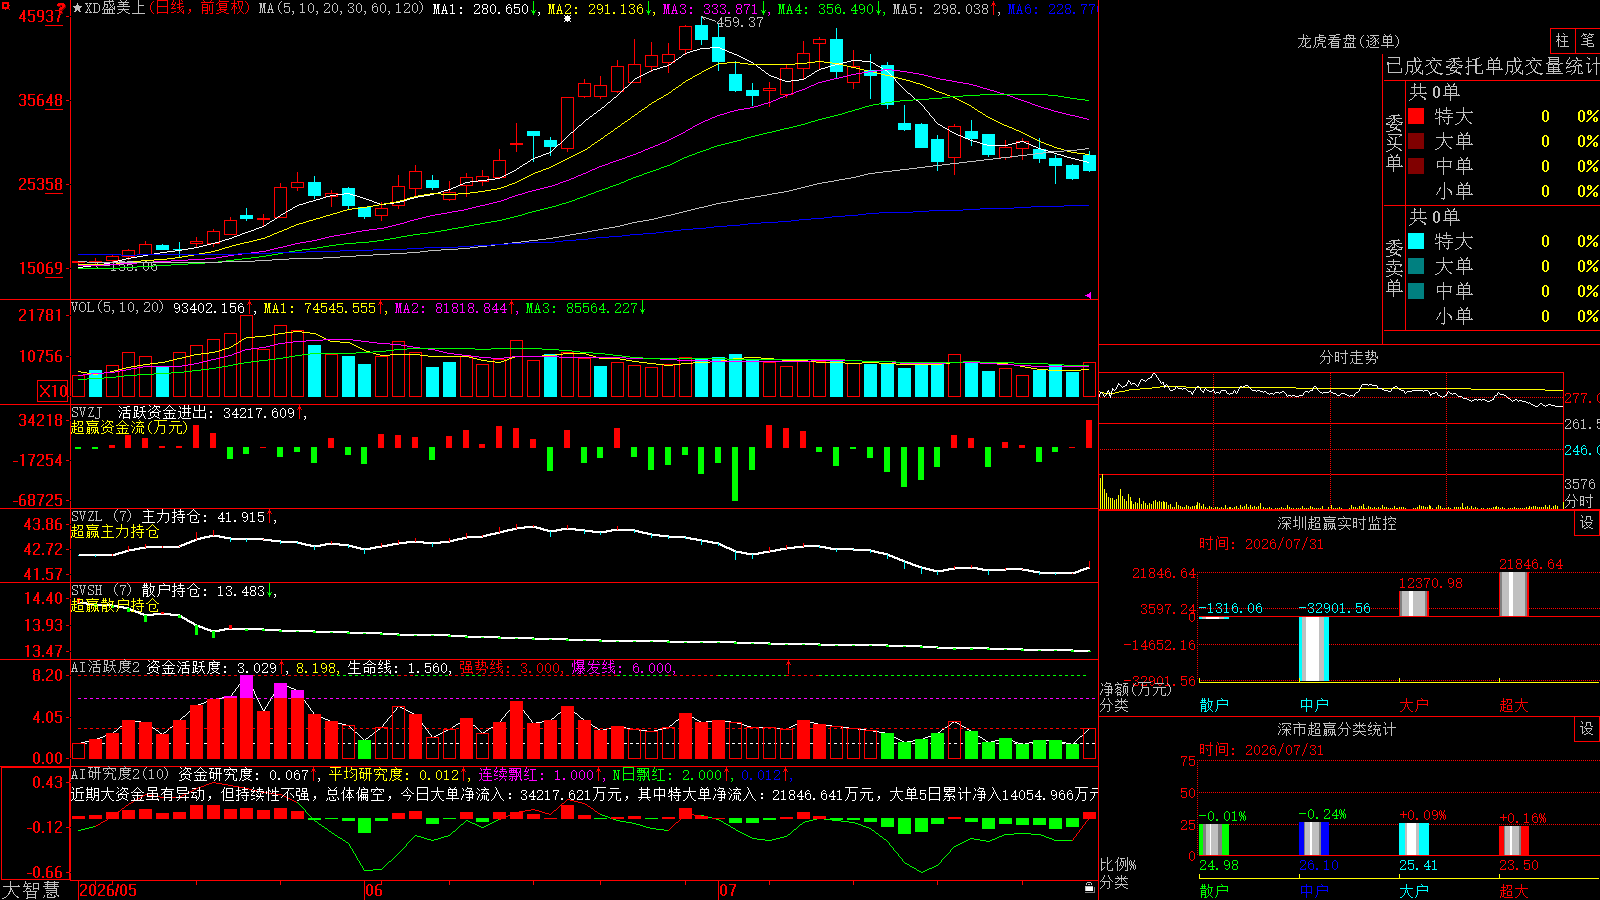This screenshot has width=1600, height=900.
Task: Click the dark red 中单 buy-order swatch
Action: click(x=1416, y=166)
